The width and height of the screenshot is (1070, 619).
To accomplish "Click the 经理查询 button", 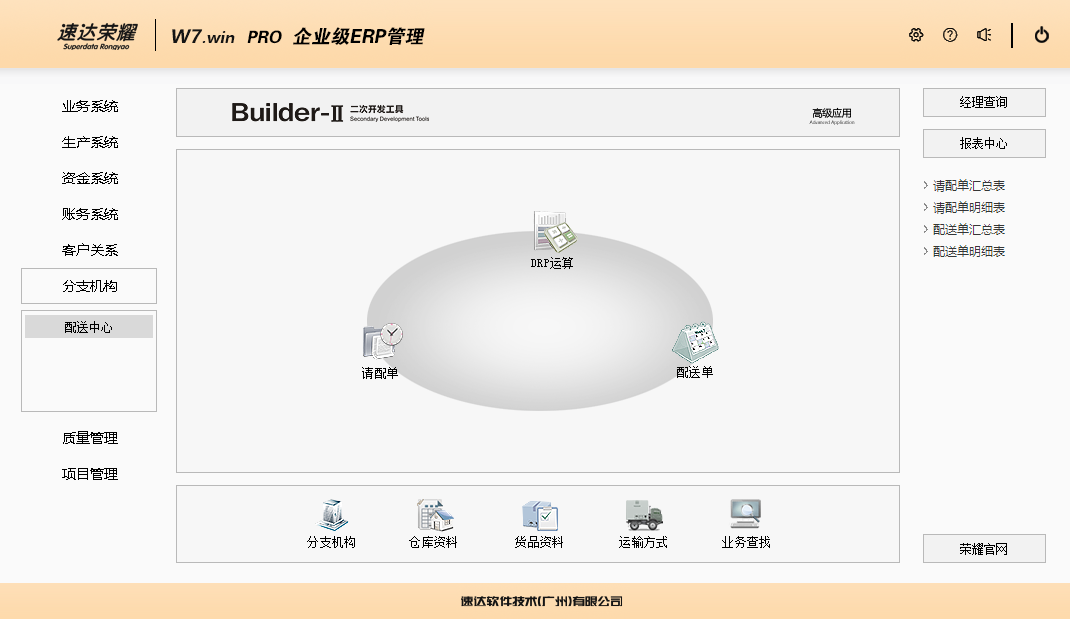I will pos(984,102).
